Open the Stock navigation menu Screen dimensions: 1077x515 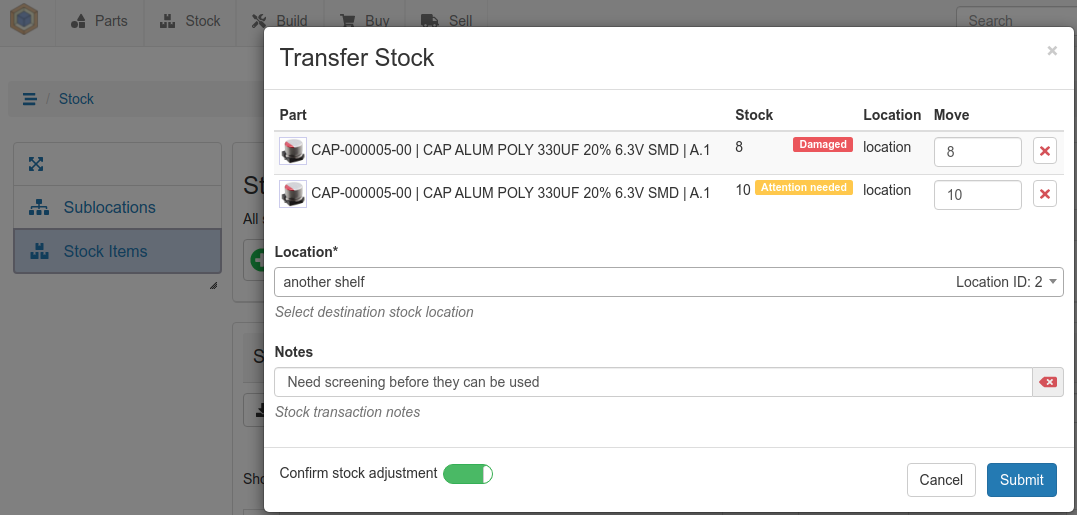(190, 21)
